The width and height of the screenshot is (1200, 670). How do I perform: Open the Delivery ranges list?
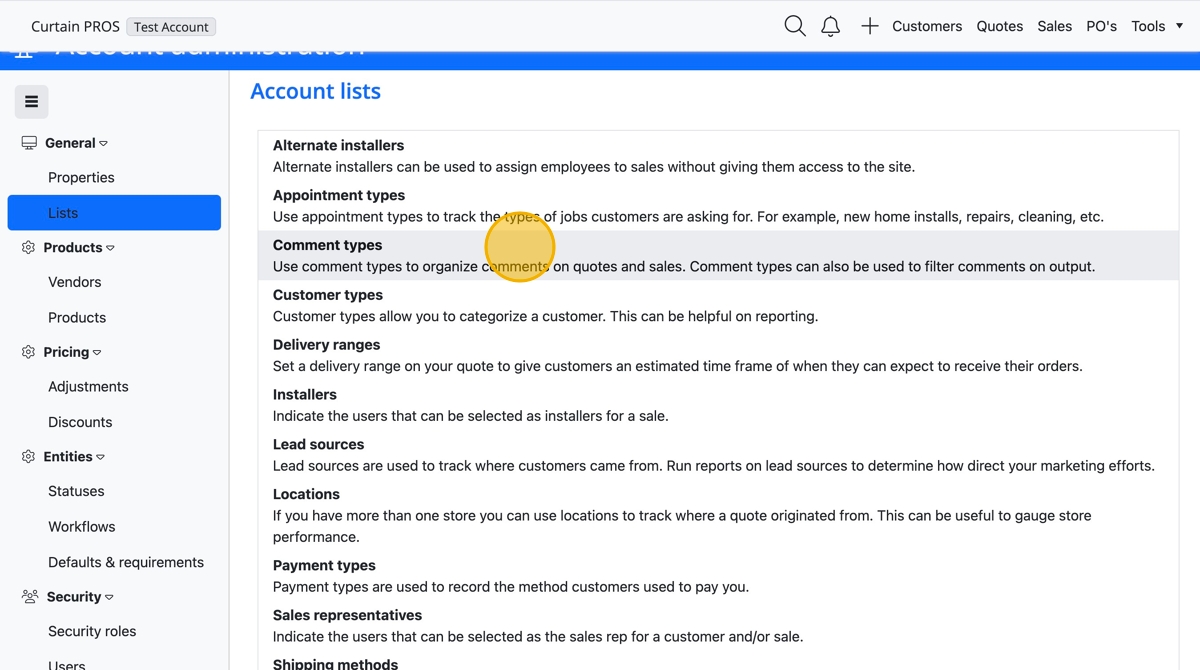tap(718, 355)
